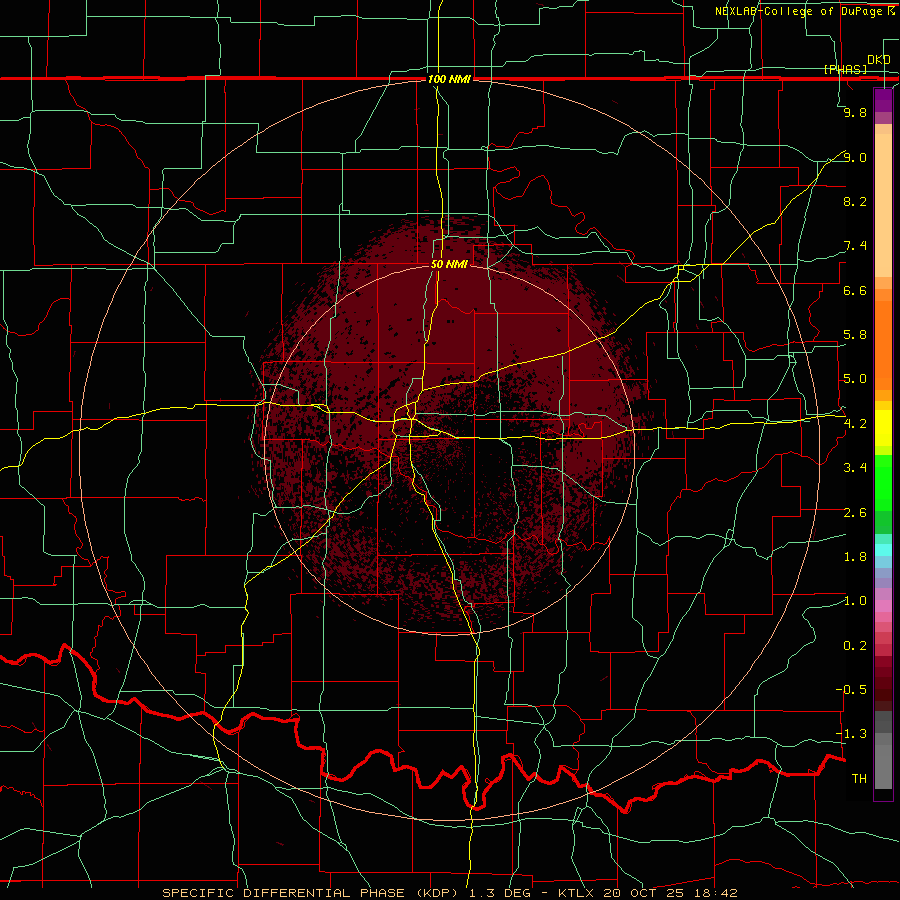Click the 4.2 scale value
The height and width of the screenshot is (900, 900).
tap(855, 424)
